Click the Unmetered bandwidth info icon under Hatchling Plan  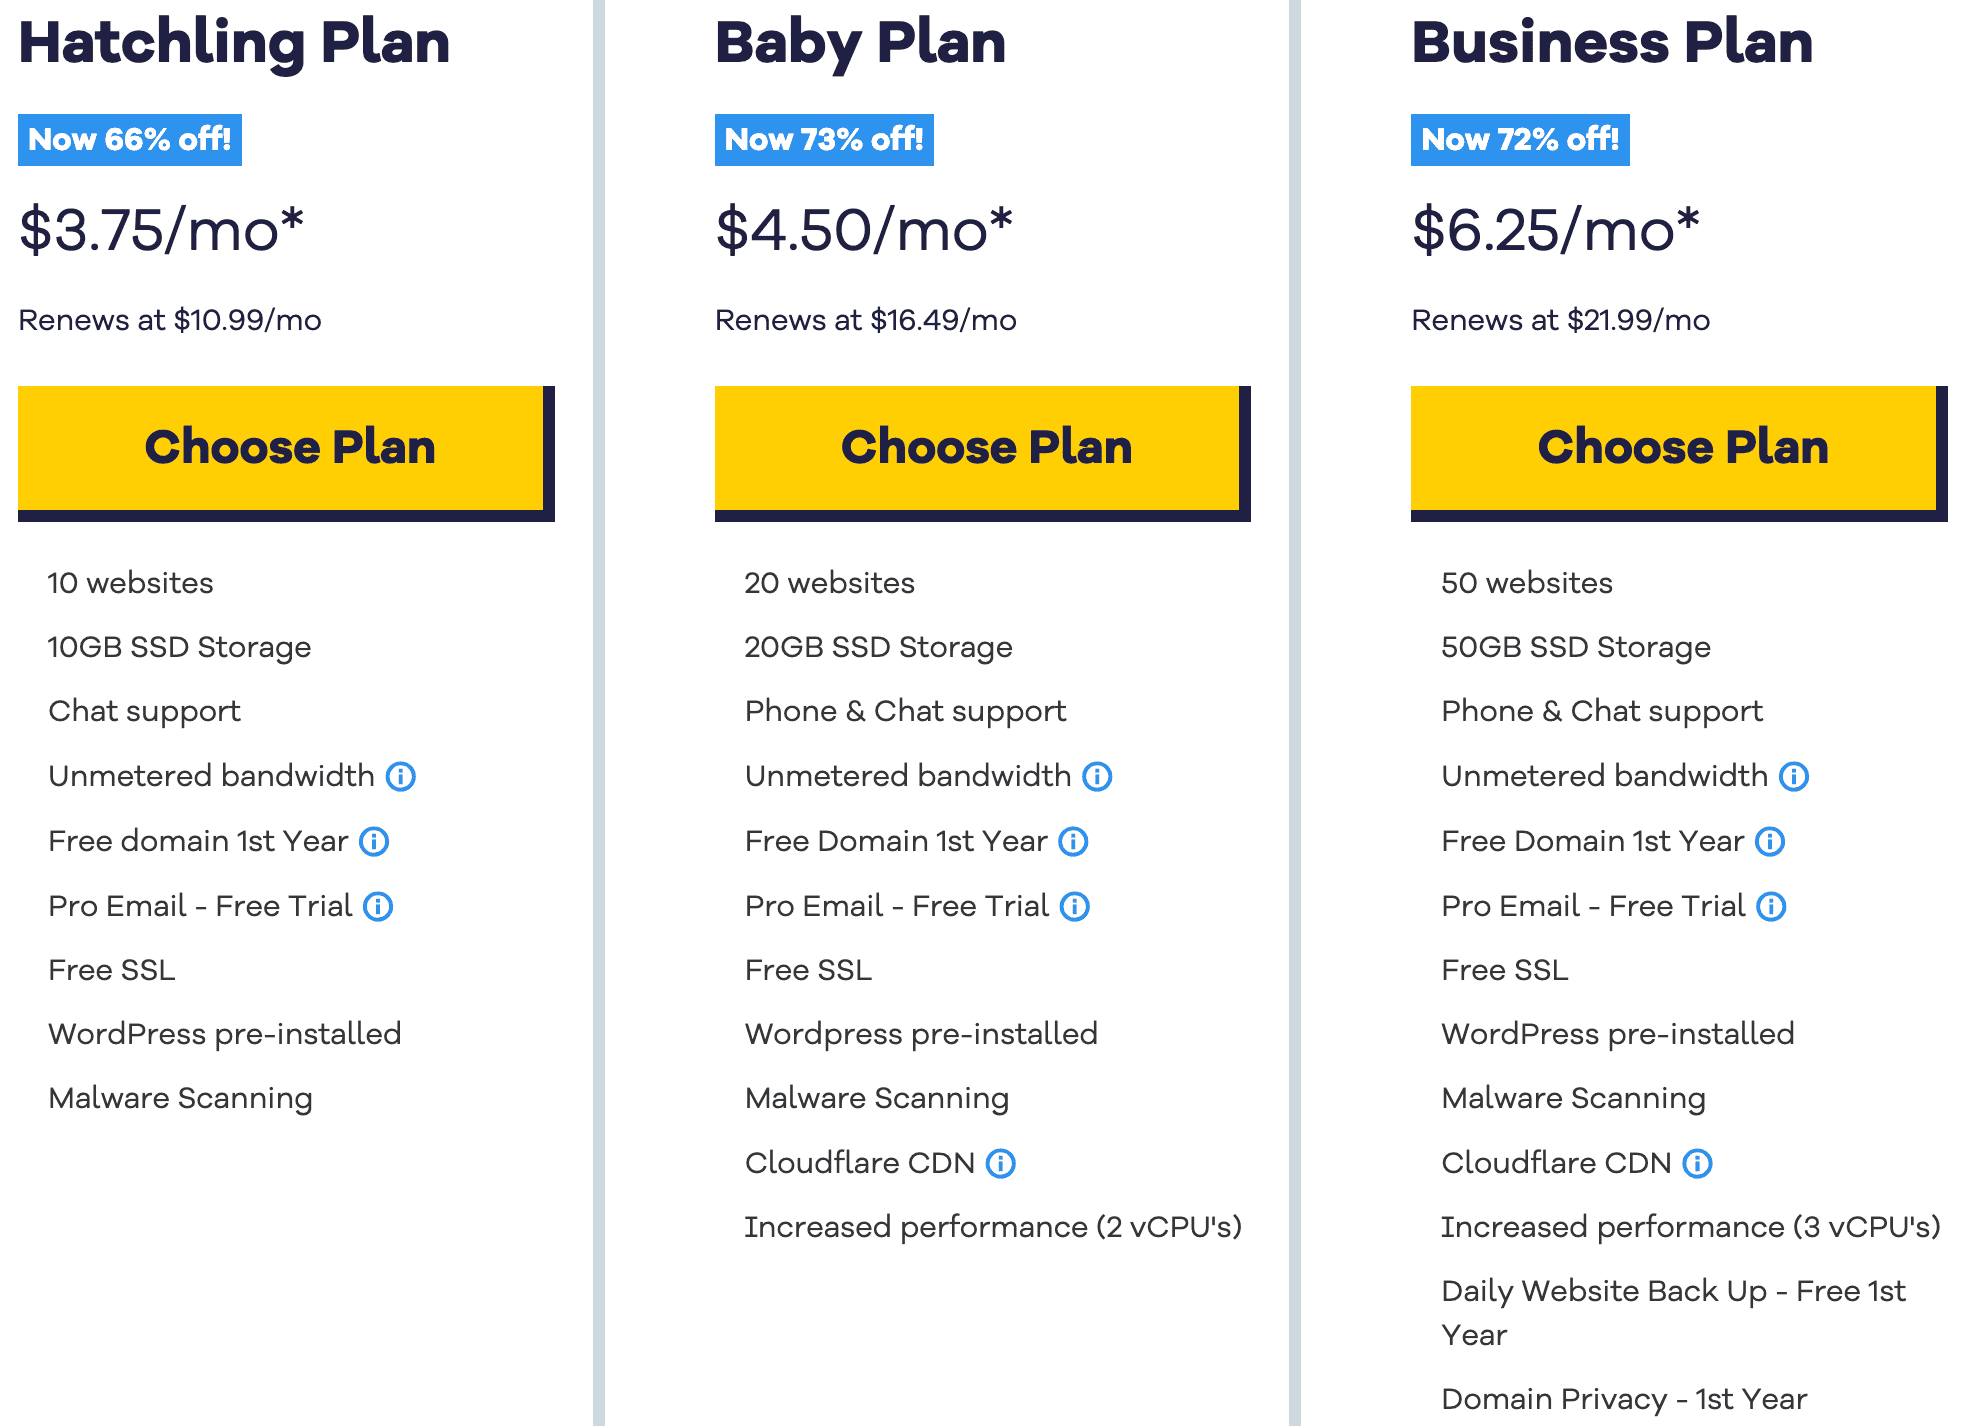(400, 776)
